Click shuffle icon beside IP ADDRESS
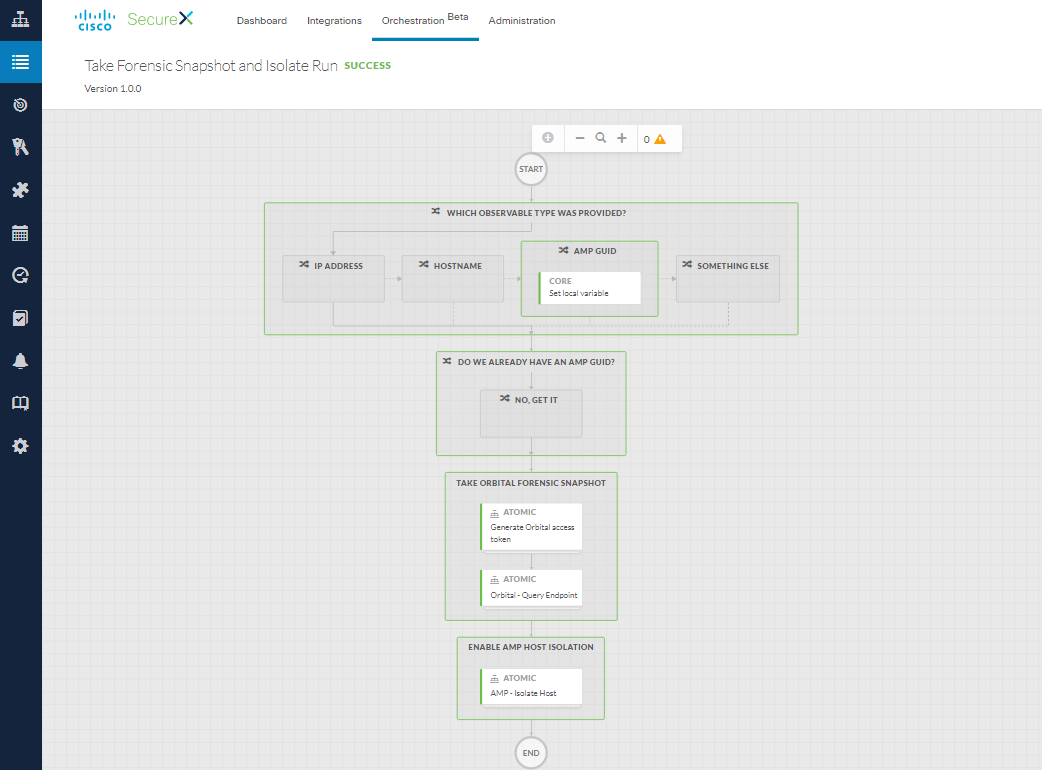Viewport: 1042px width, 770px height. point(304,264)
